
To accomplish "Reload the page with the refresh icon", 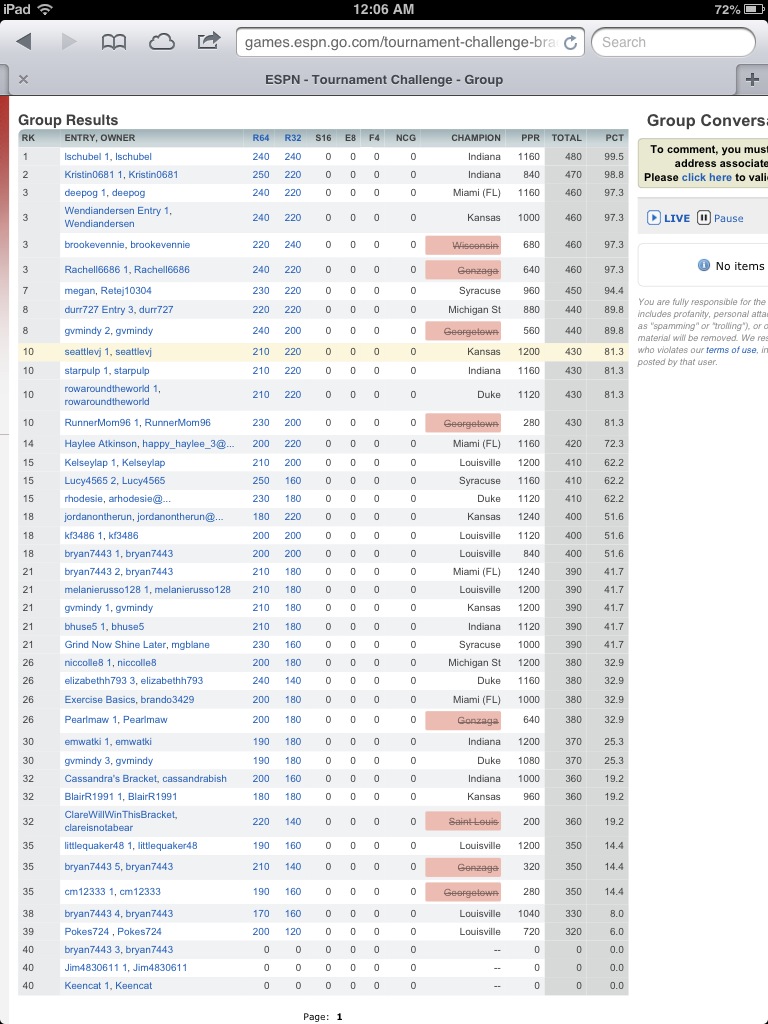I will [570, 42].
